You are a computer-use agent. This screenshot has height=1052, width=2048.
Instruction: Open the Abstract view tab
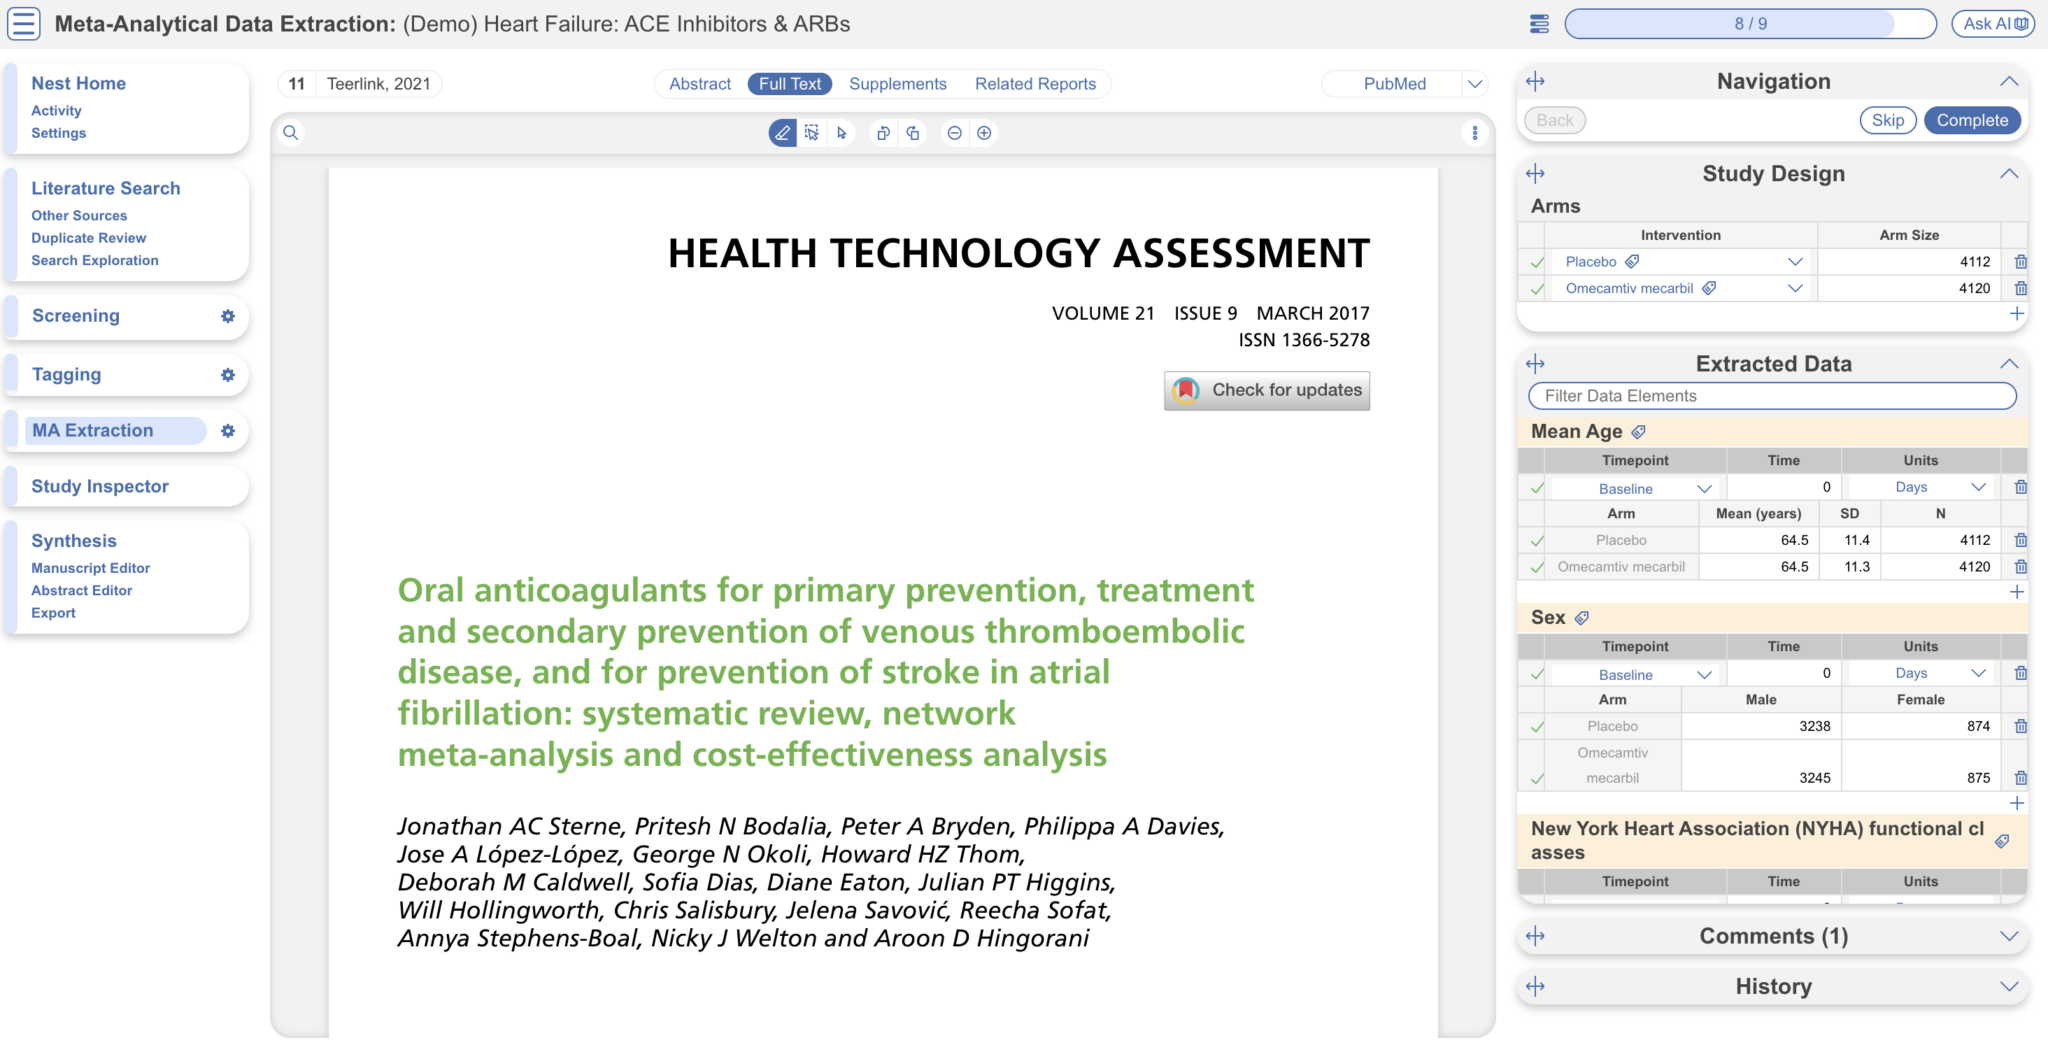(x=699, y=84)
